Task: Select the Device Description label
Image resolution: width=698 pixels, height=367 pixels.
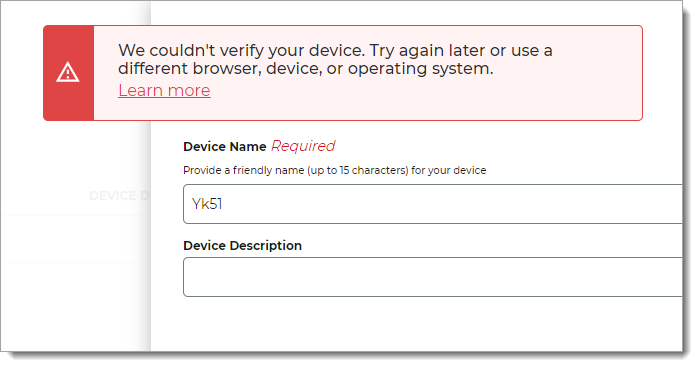Action: tap(243, 245)
